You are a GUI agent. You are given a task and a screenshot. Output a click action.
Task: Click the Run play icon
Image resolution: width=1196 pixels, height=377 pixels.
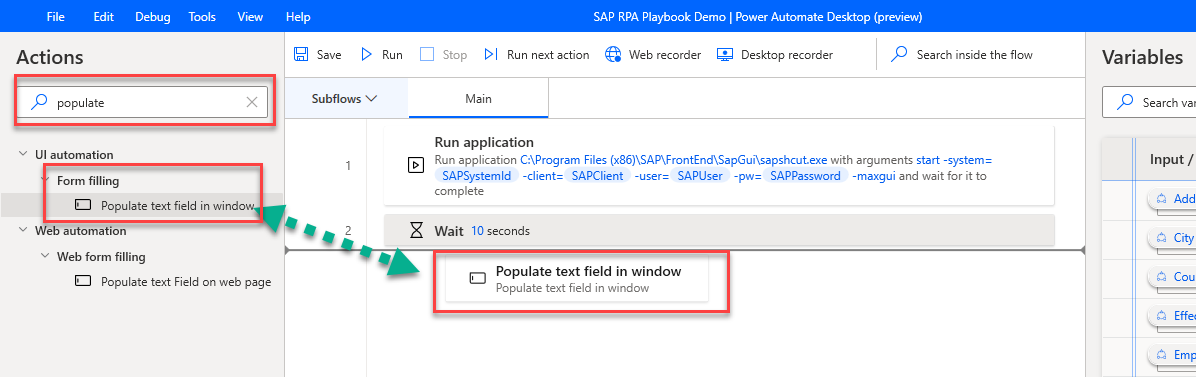[366, 54]
